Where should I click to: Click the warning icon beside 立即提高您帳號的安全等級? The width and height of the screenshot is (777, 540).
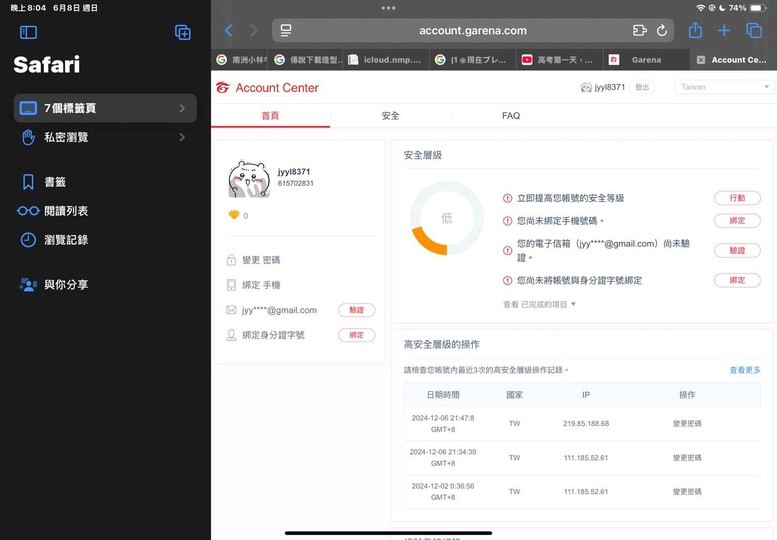[x=507, y=198]
